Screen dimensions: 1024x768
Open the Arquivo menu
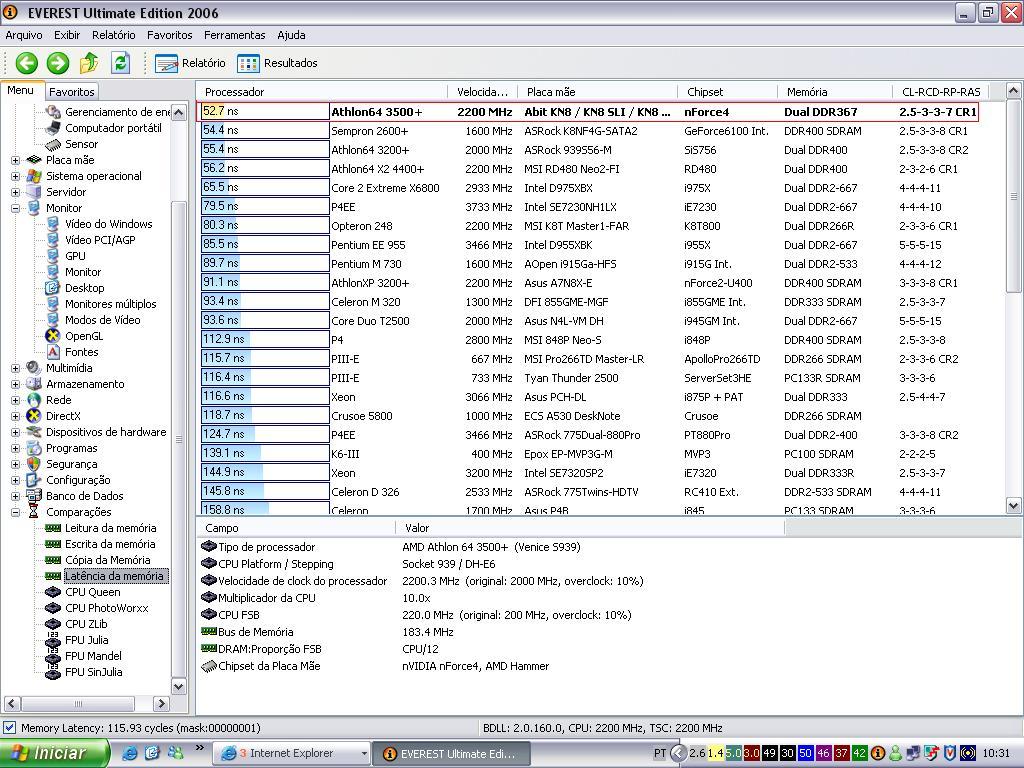[x=24, y=35]
